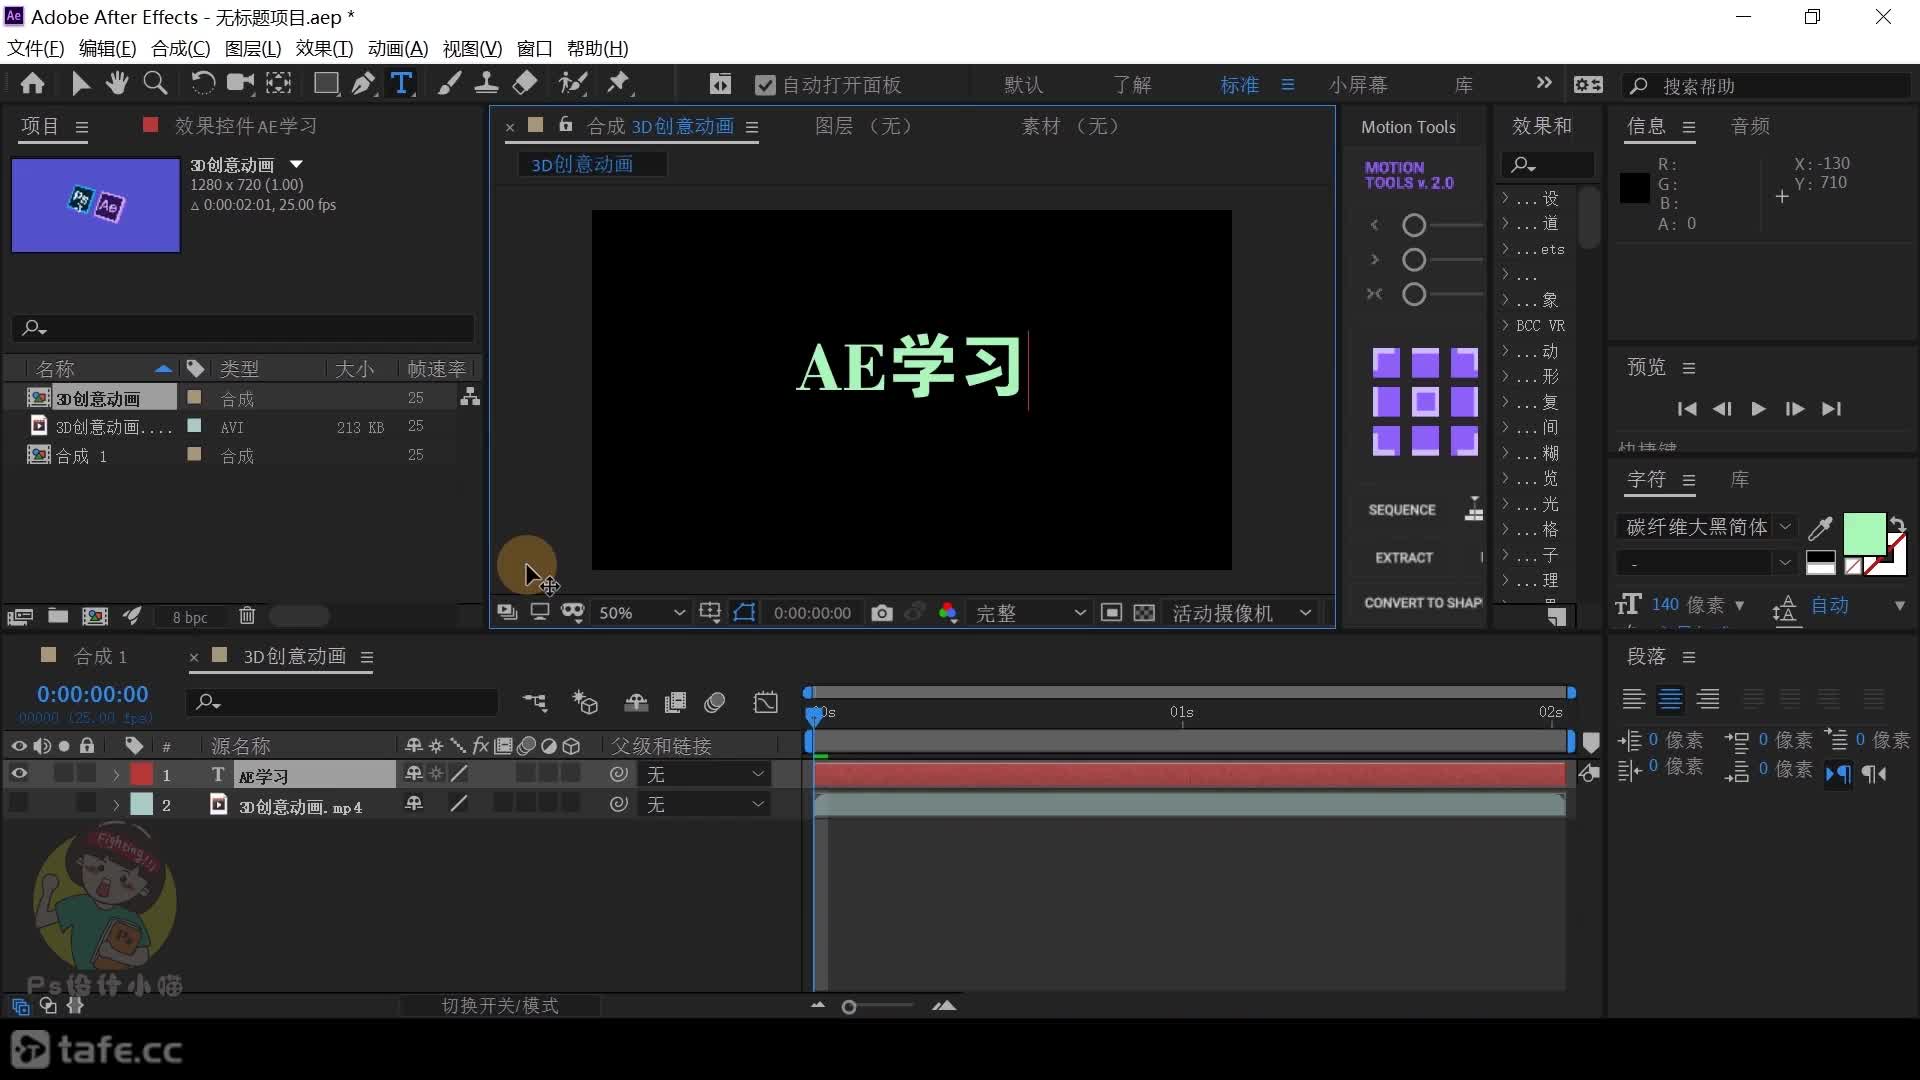The width and height of the screenshot is (1920, 1080).
Task: Open the green fill color swatch
Action: (1863, 534)
